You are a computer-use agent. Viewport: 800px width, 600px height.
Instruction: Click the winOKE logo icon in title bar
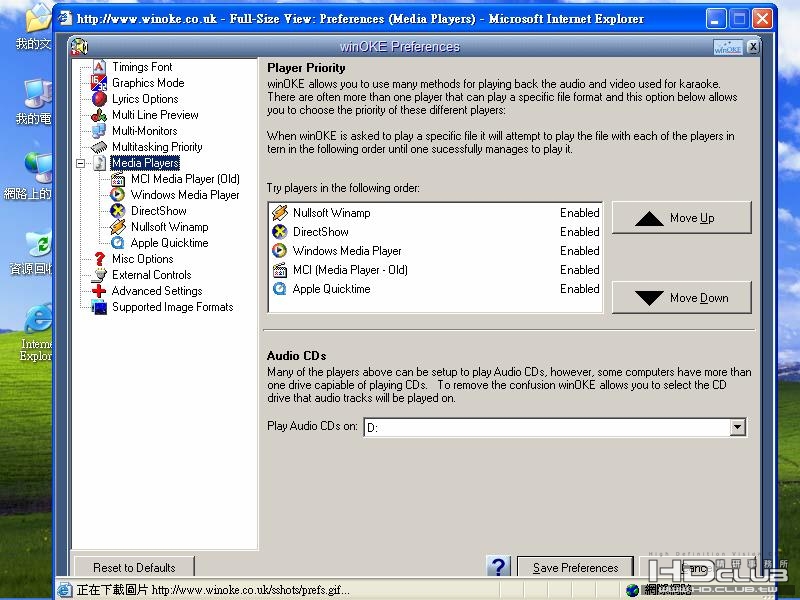79,46
